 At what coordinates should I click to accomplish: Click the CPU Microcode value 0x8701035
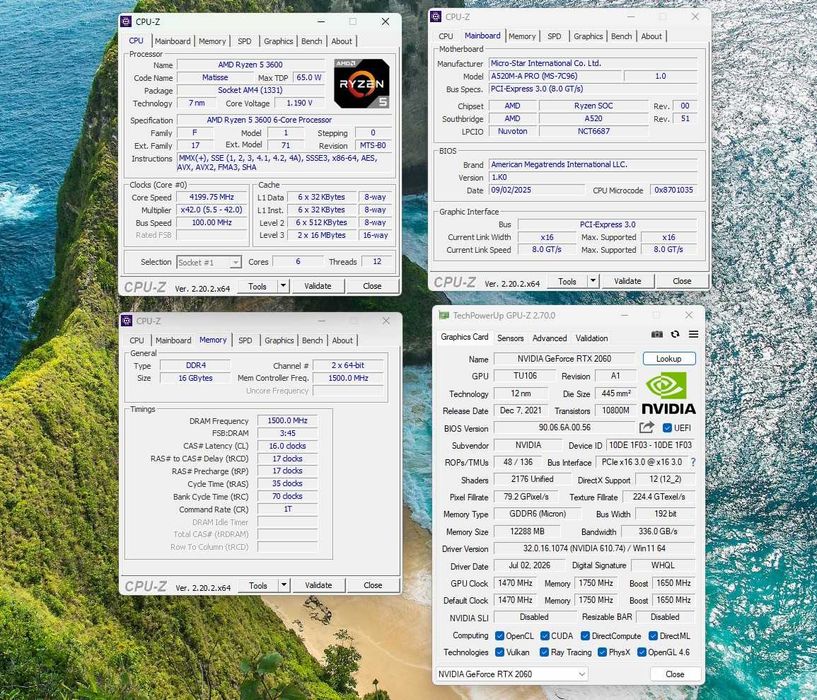[x=674, y=190]
